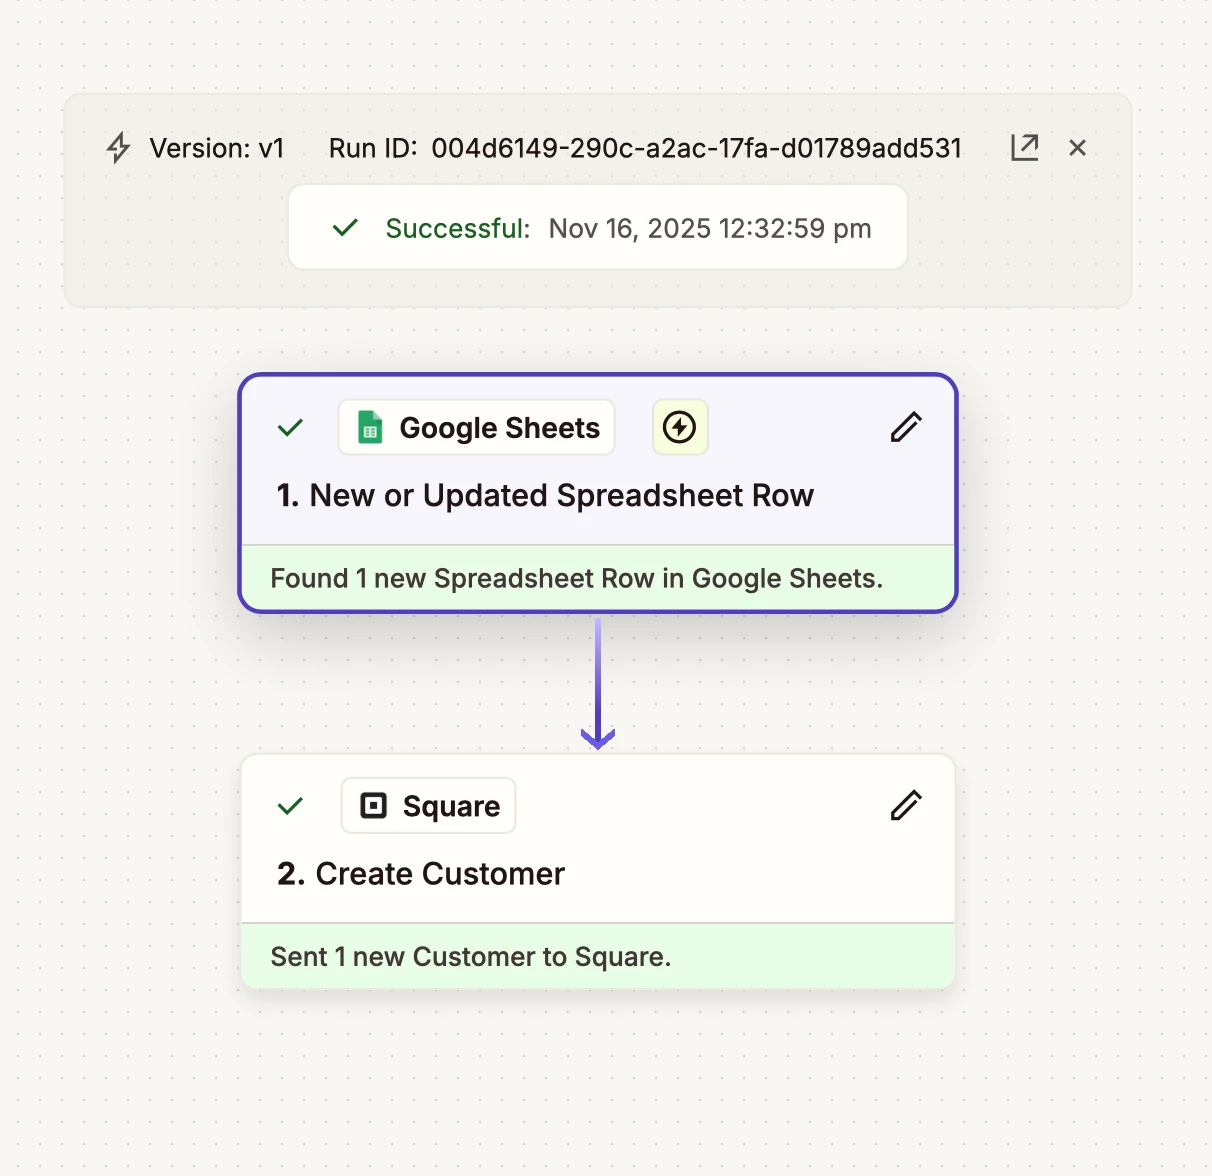Click the instant trigger bolt badge
The height and width of the screenshot is (1176, 1212).
point(680,427)
